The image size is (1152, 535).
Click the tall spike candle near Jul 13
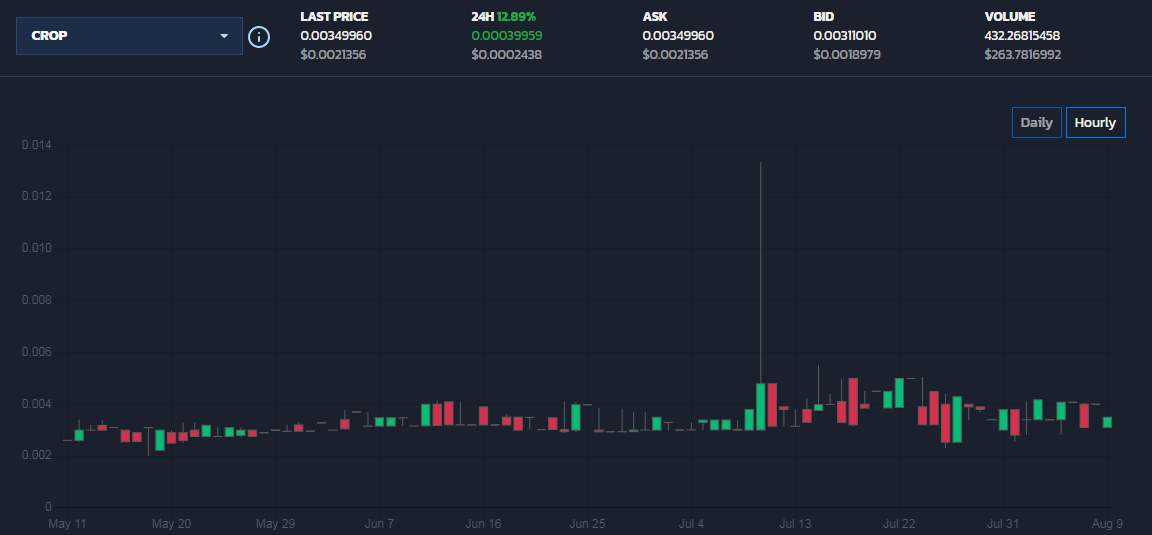(x=760, y=406)
